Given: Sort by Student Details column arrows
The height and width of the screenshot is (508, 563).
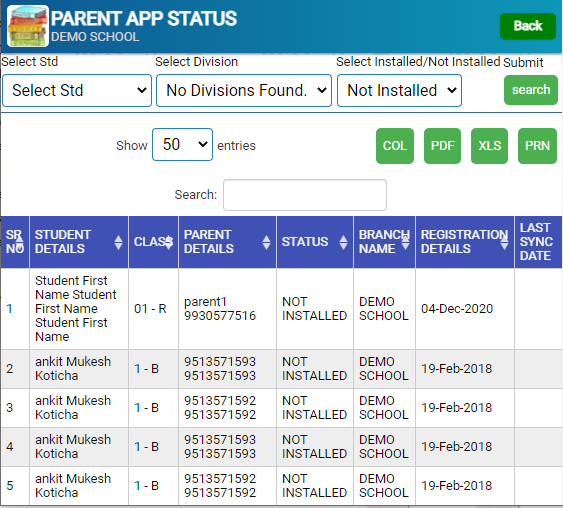Looking at the screenshot, I should point(118,242).
